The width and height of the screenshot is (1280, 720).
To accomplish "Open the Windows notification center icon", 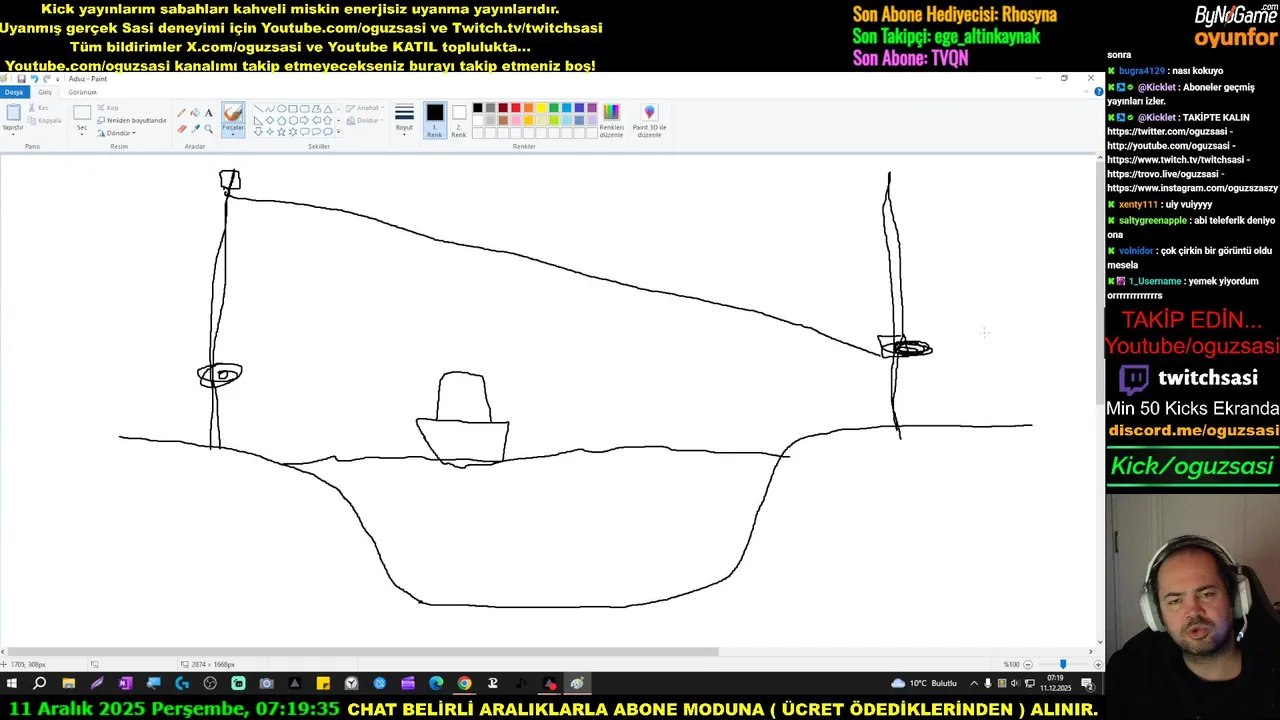I will (x=1088, y=684).
